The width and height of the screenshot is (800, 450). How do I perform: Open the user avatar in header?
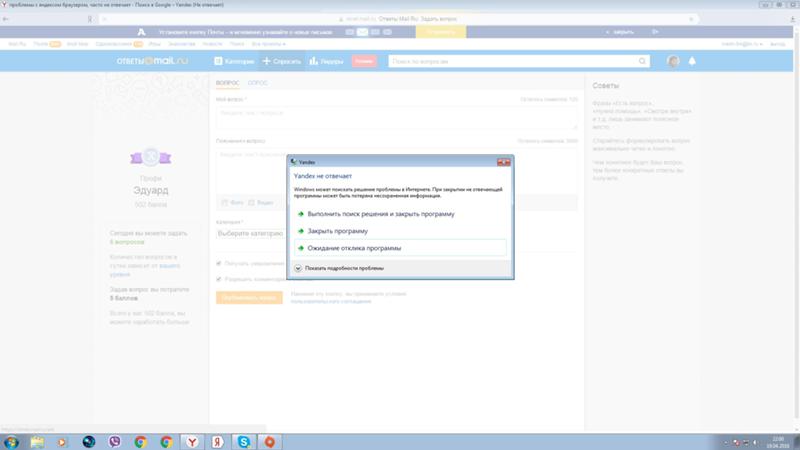[x=673, y=61]
